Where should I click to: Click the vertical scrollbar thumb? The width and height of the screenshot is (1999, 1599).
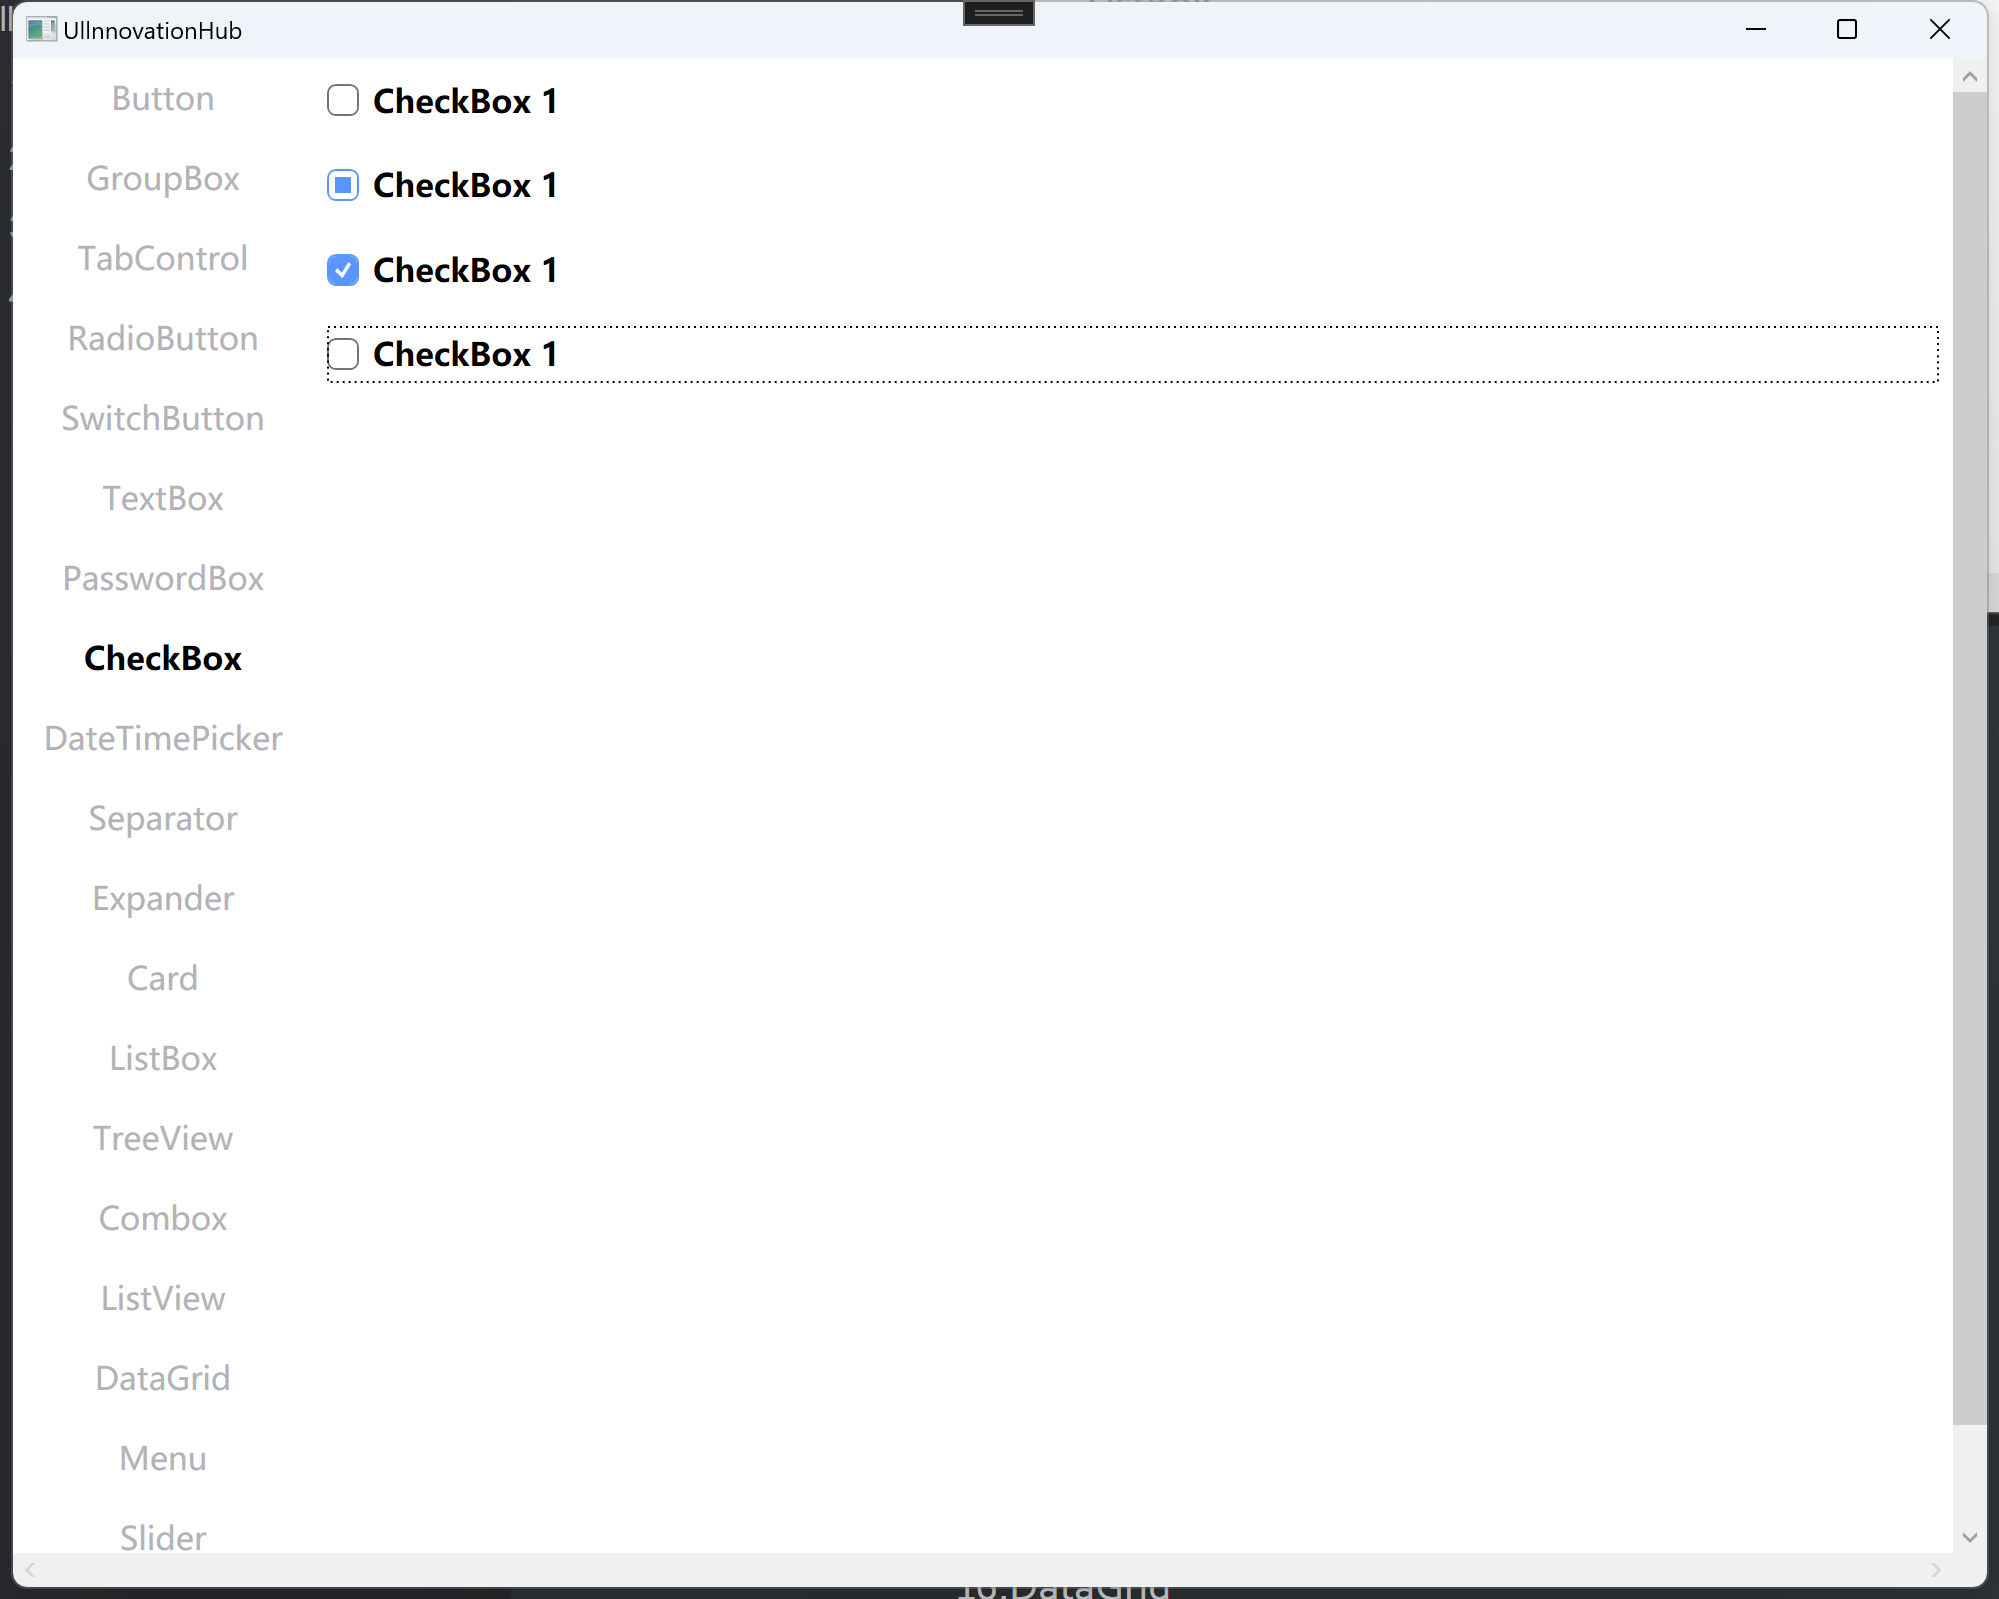pyautogui.click(x=1970, y=759)
